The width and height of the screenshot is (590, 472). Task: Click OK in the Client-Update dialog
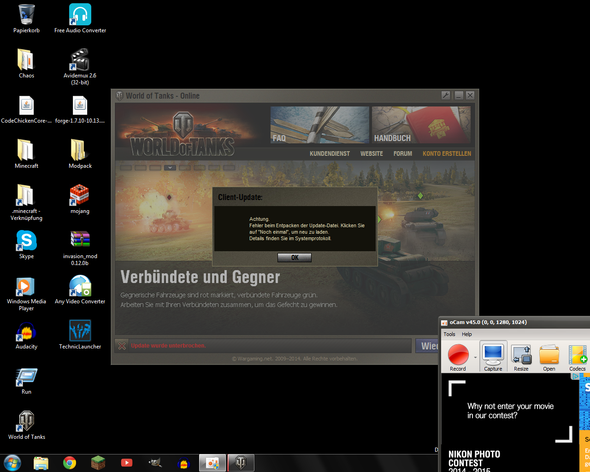[294, 257]
